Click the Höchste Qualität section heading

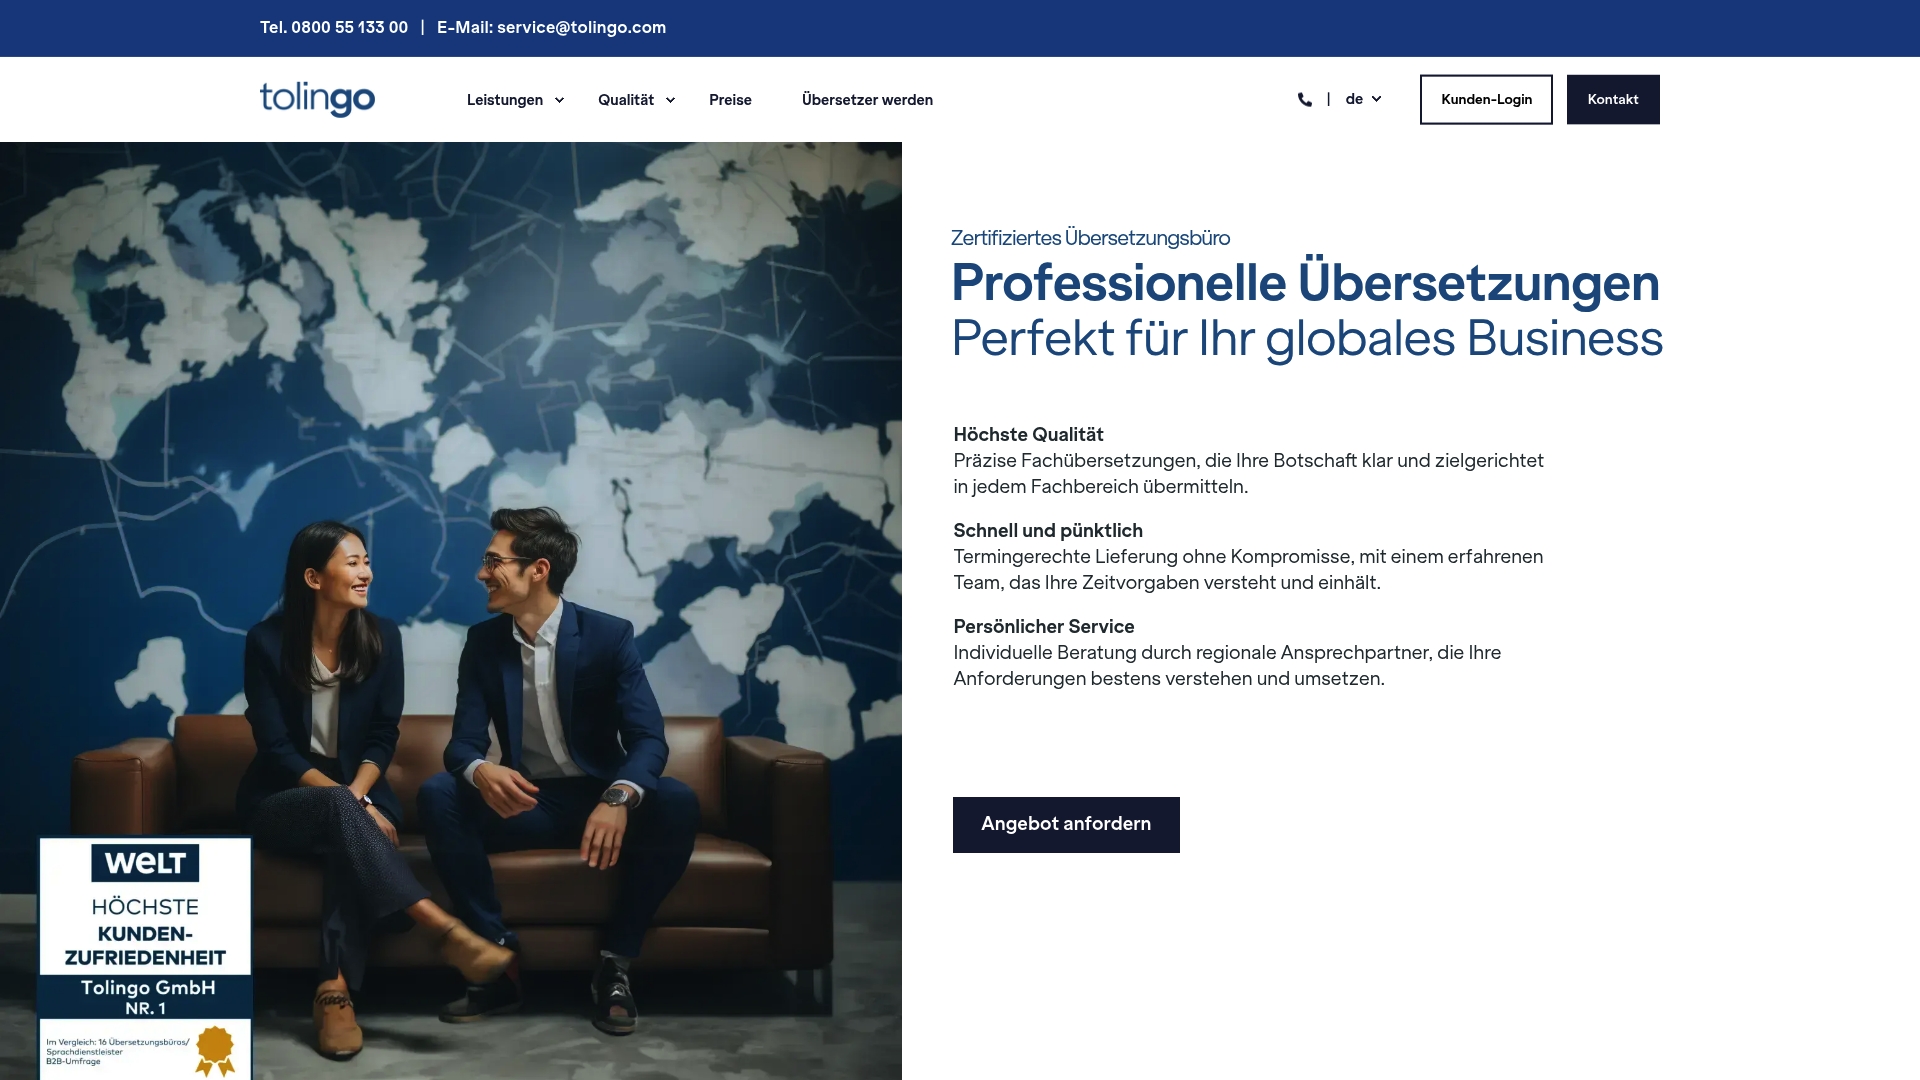point(1028,434)
